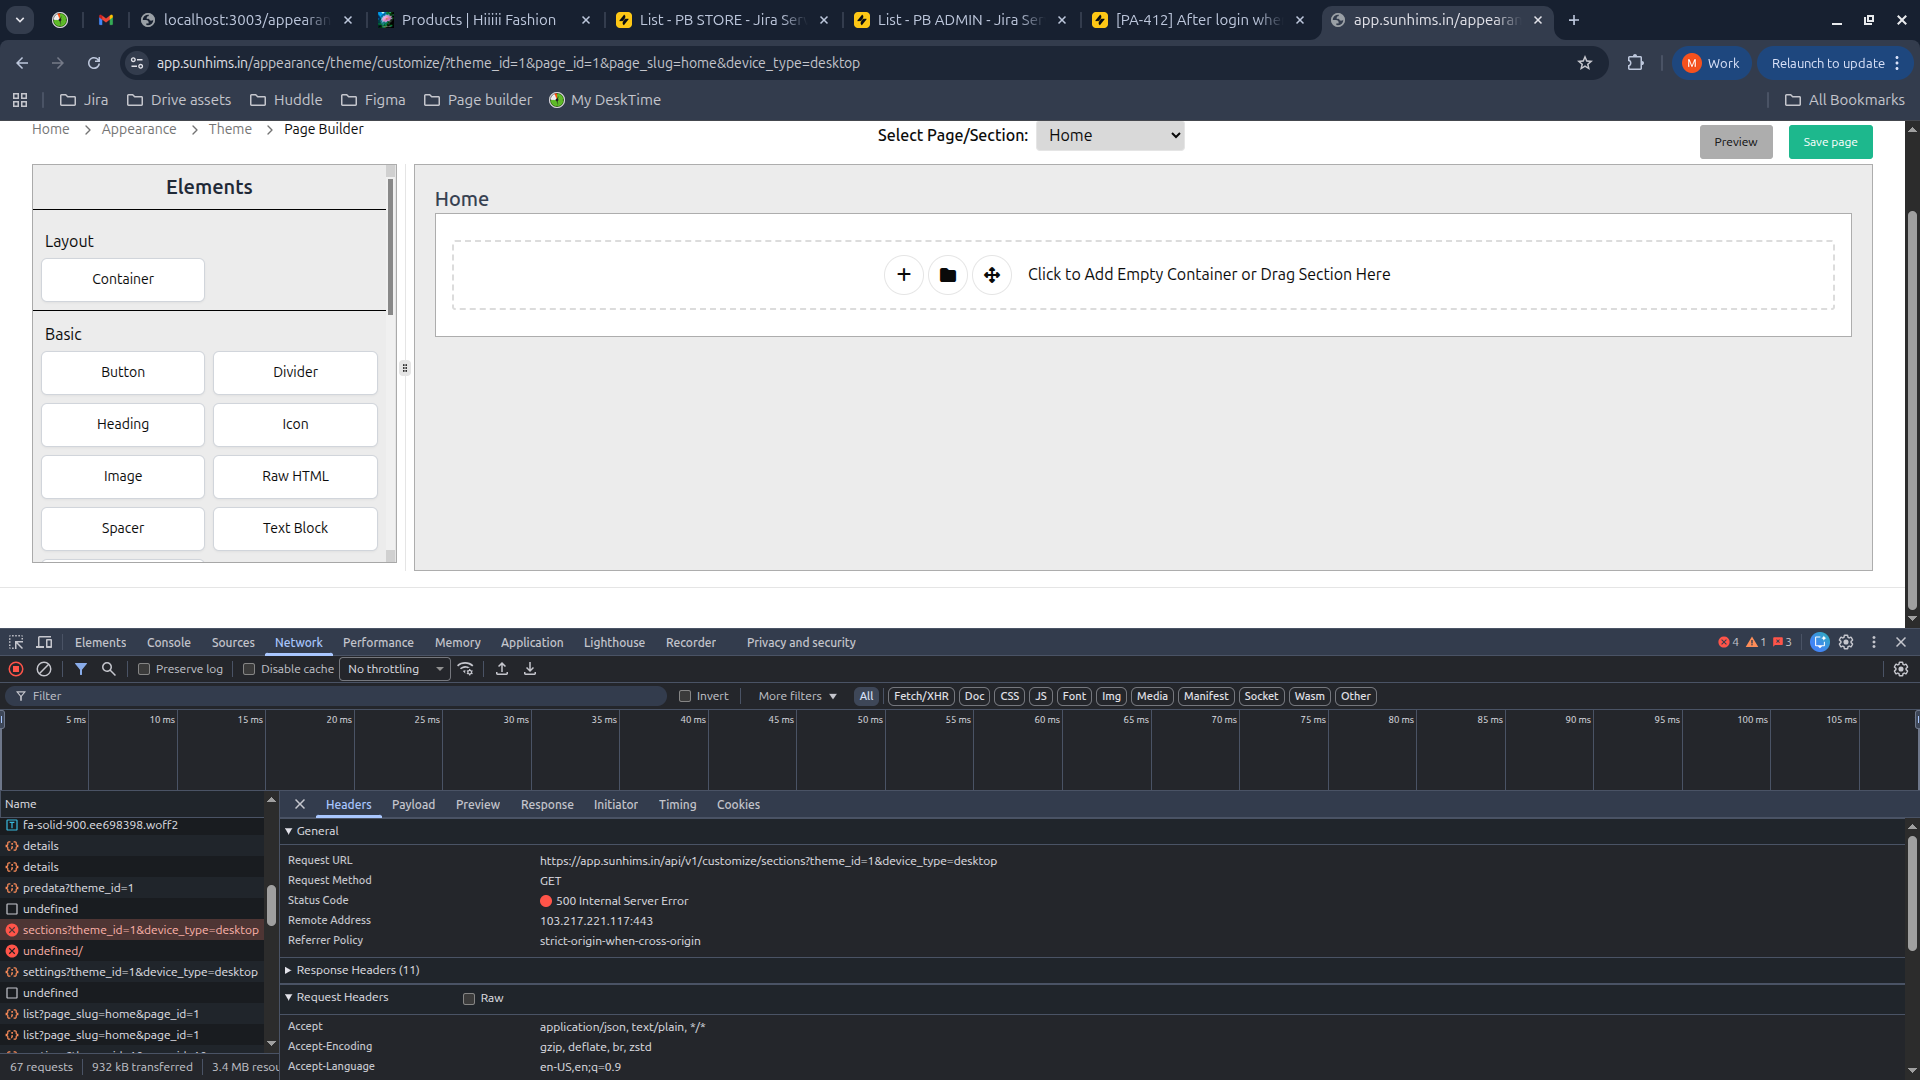Click the elements panel vertical scrollbar
This screenshot has width=1920, height=1080.
coord(390,245)
